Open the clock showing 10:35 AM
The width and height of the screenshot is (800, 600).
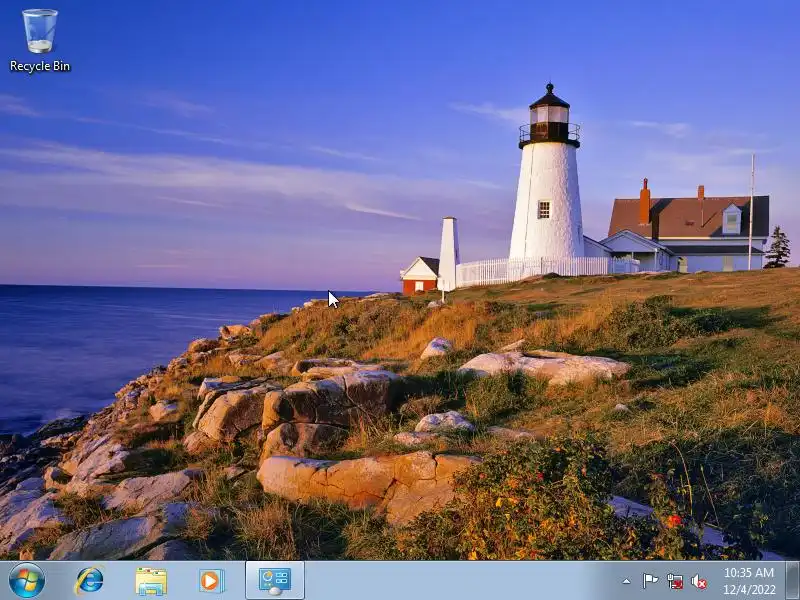pos(749,572)
